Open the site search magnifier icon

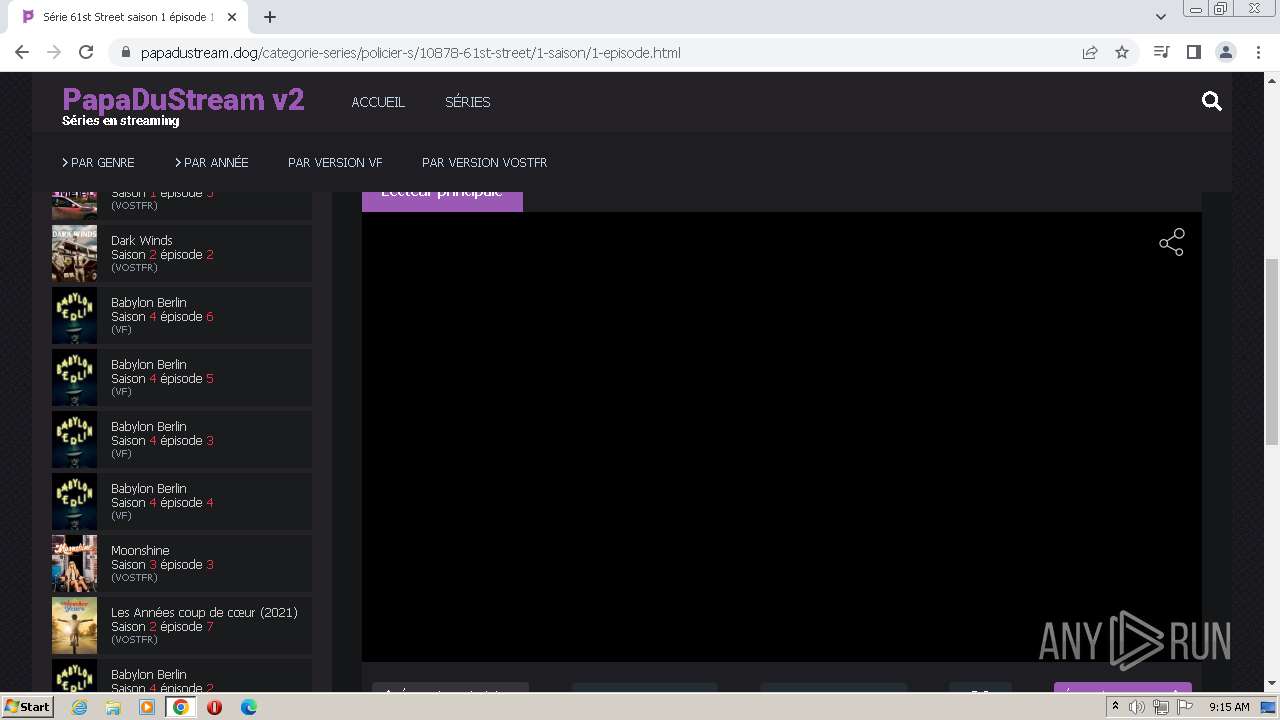click(x=1212, y=101)
